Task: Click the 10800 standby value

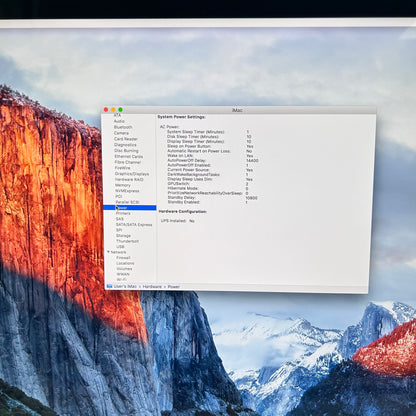Action: pos(251,198)
